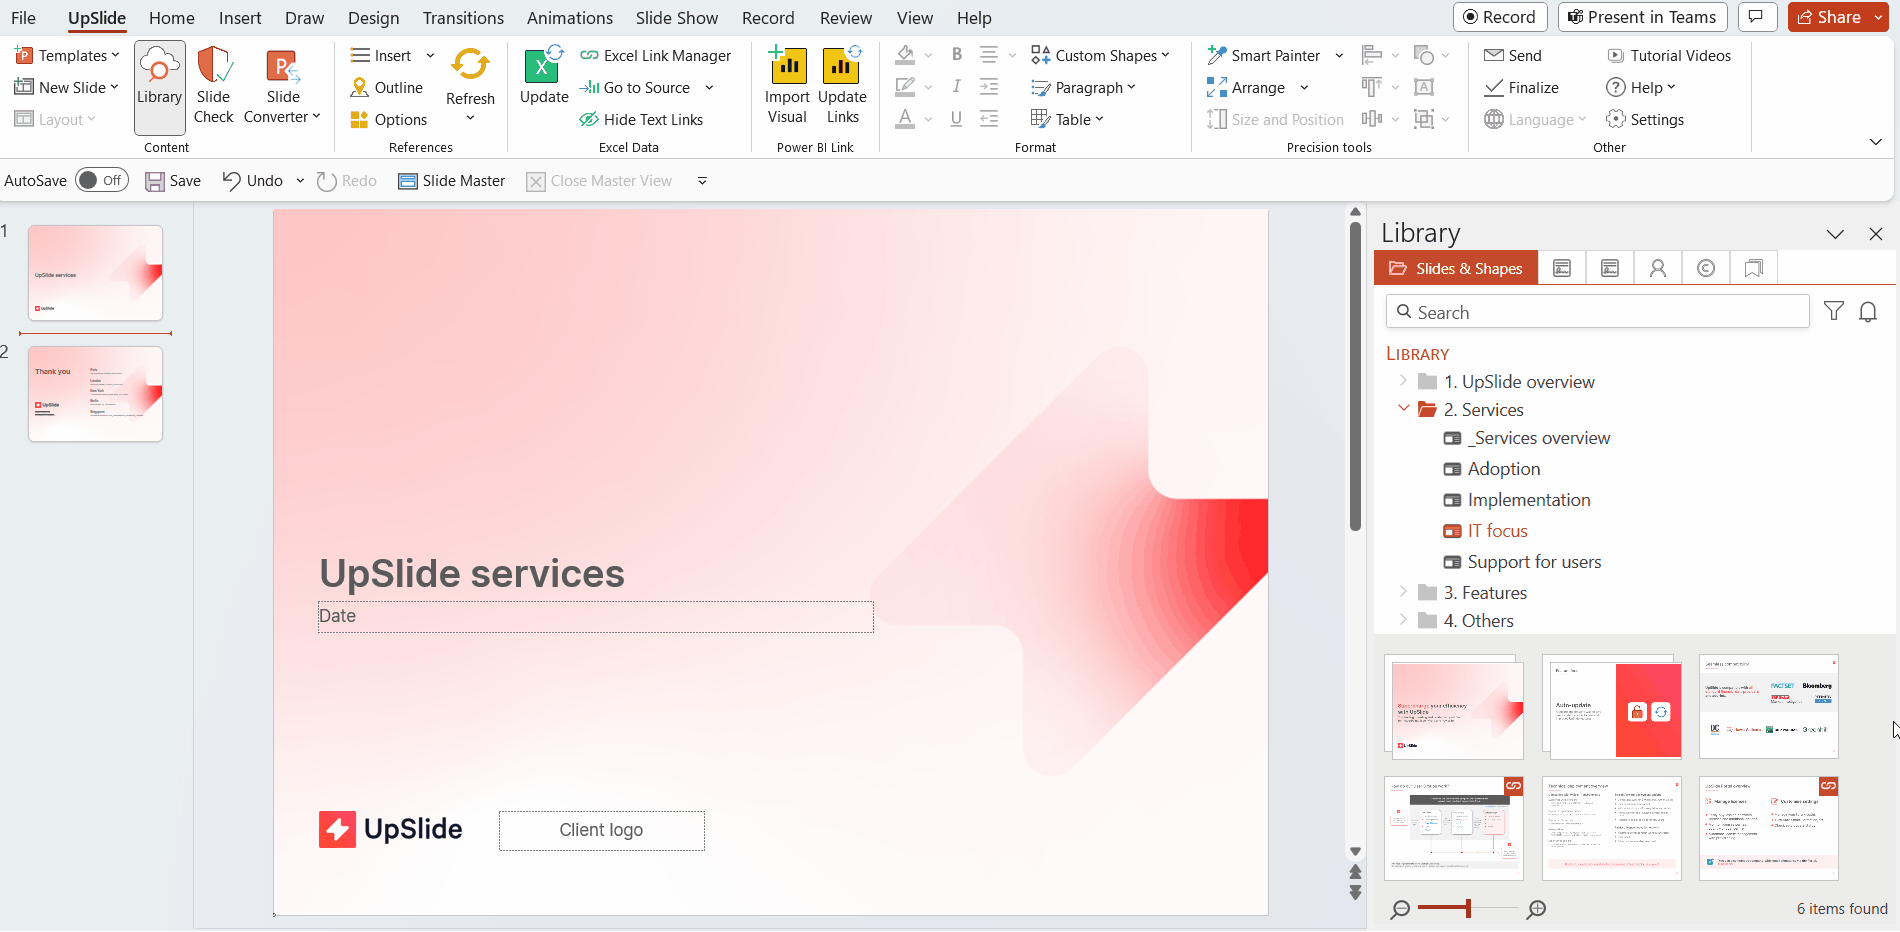Click the Date placeholder on the slide

tap(596, 617)
